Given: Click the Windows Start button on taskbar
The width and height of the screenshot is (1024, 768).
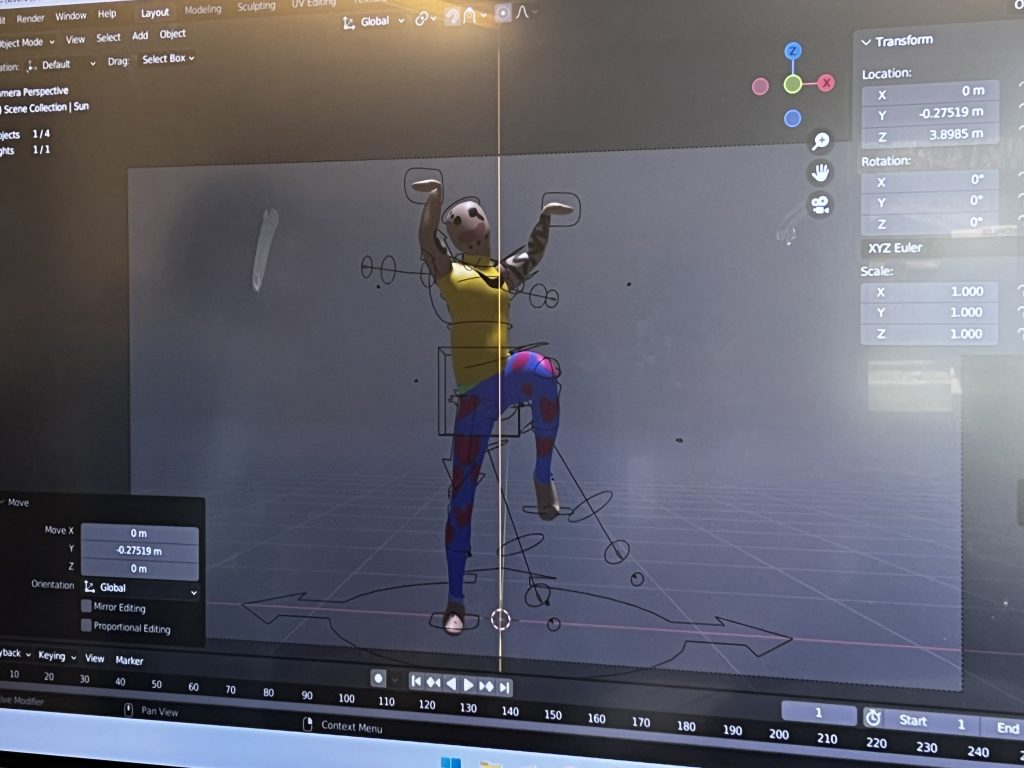Looking at the screenshot, I should (x=451, y=763).
